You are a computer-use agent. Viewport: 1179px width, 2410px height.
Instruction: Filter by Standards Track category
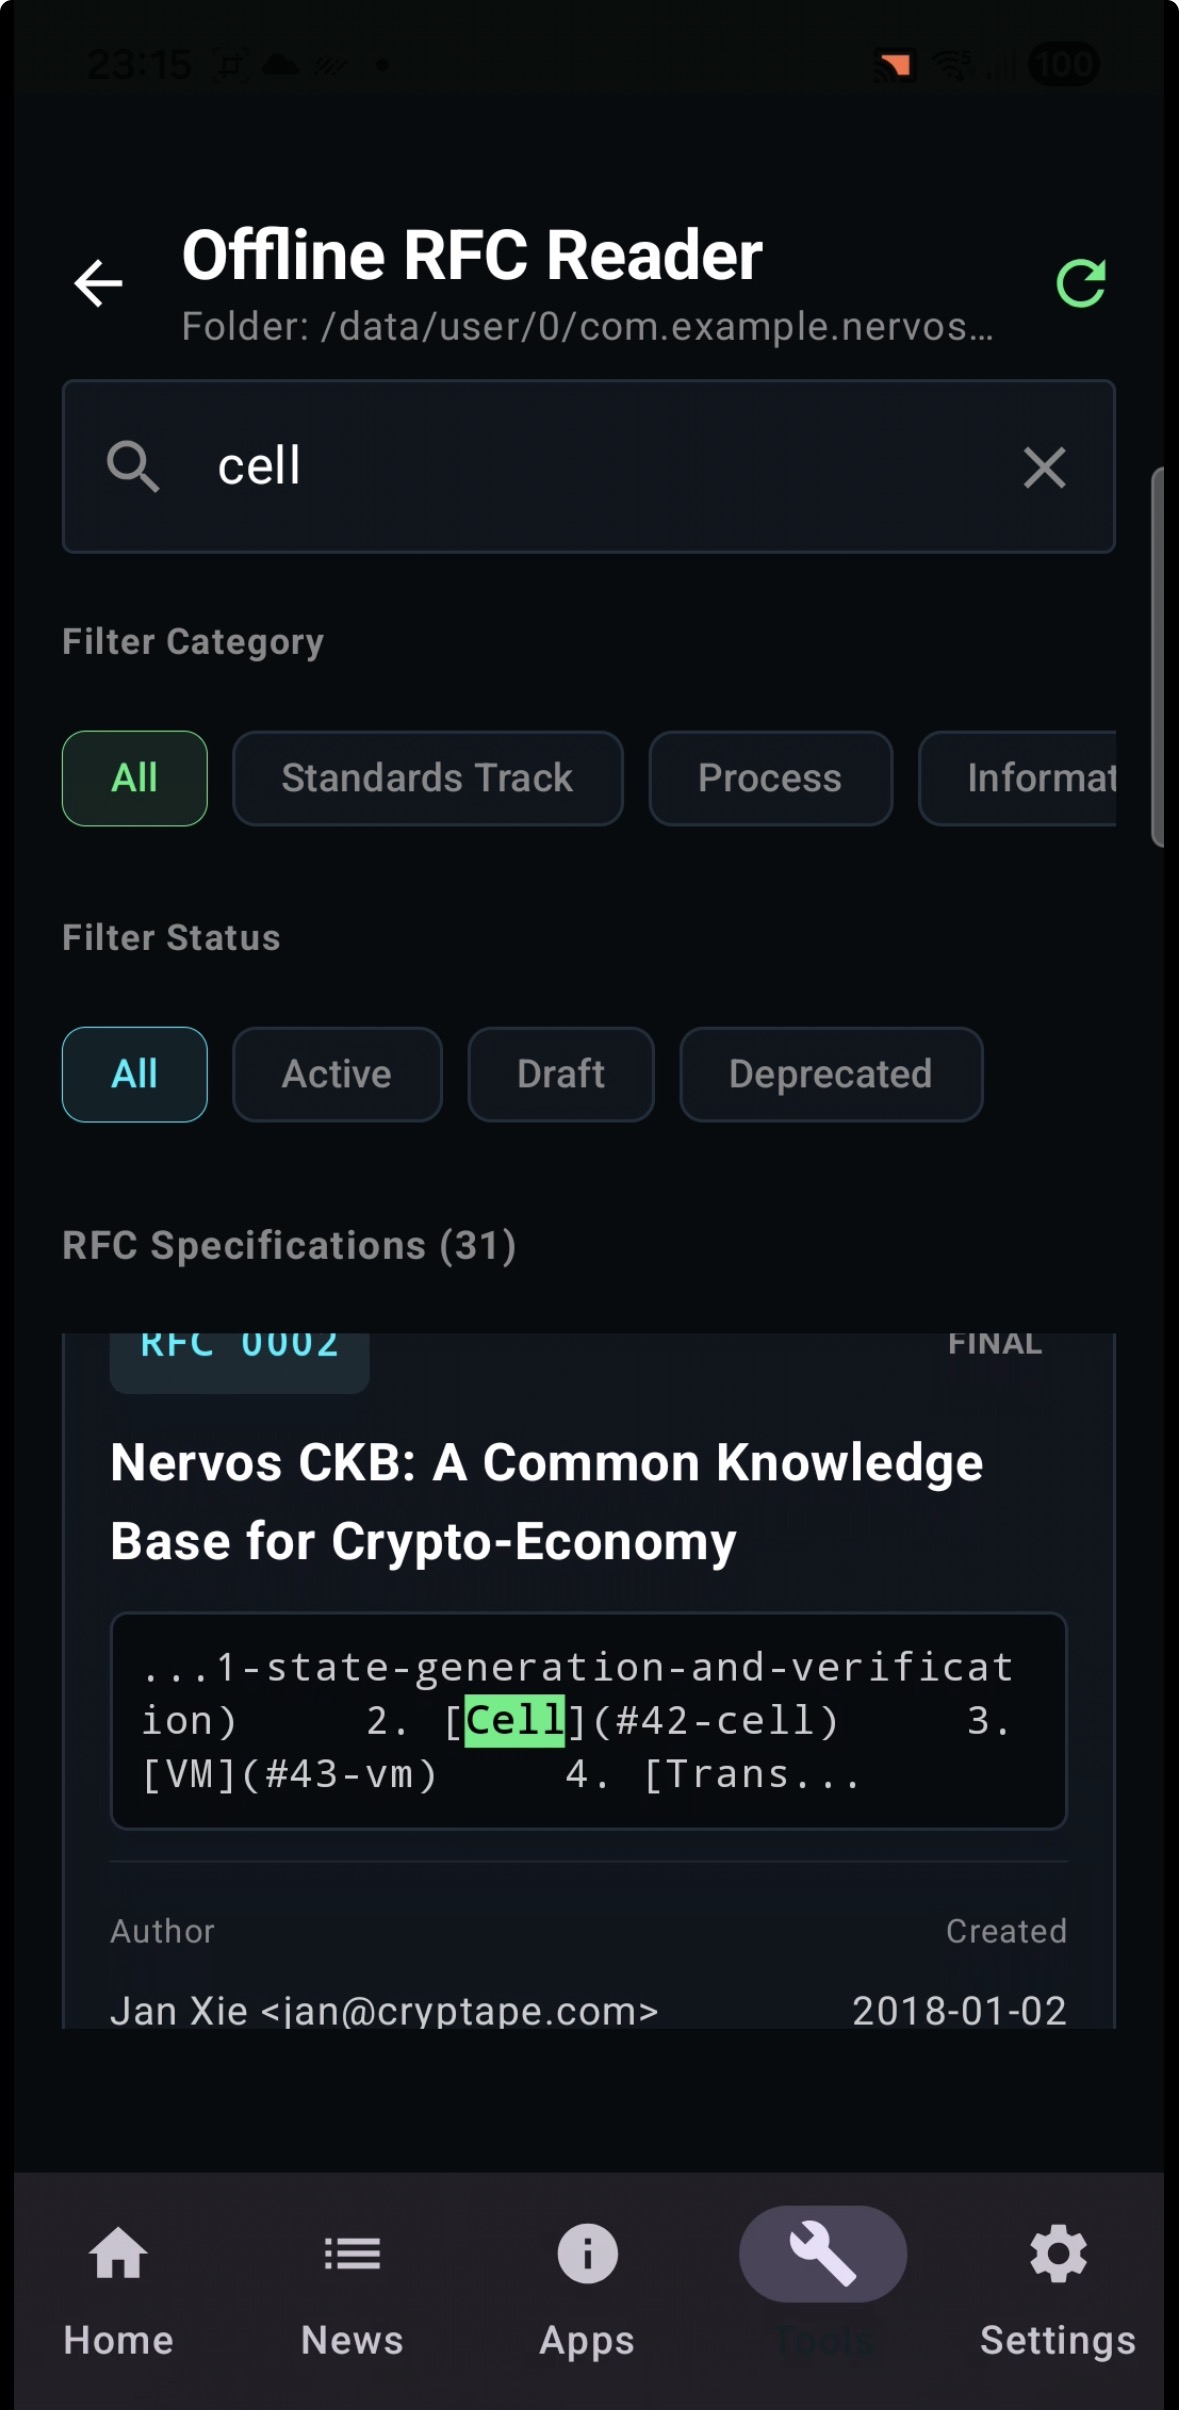pos(428,778)
